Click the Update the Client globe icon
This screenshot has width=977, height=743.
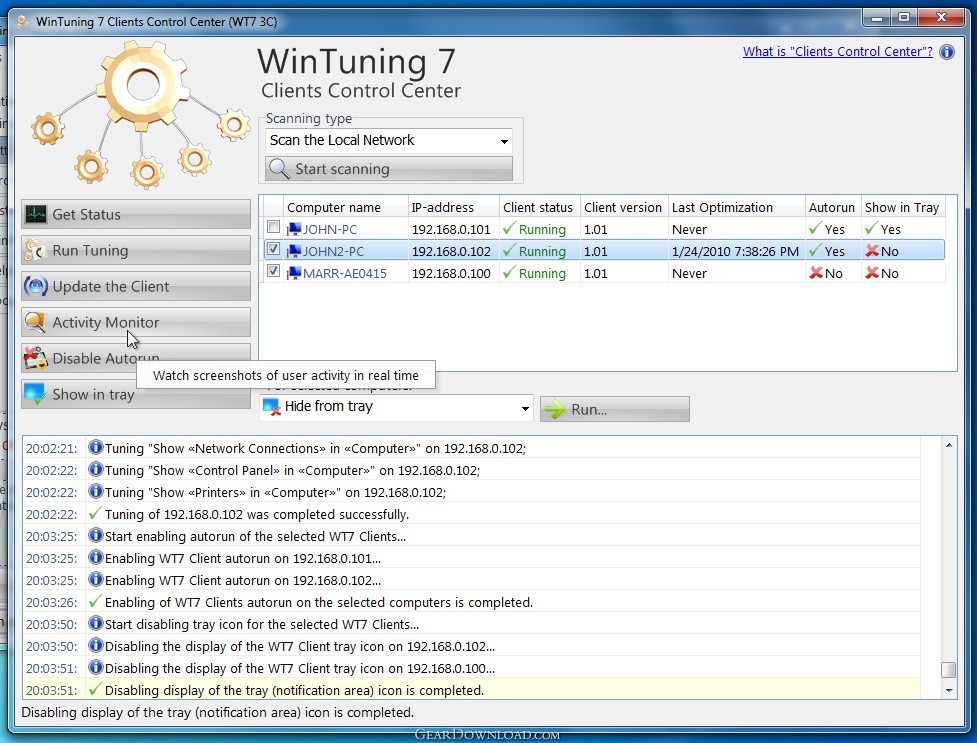coord(36,287)
